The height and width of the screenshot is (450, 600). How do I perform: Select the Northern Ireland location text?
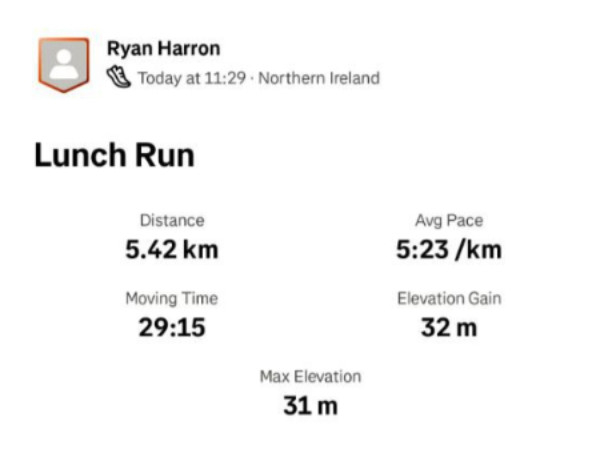319,78
